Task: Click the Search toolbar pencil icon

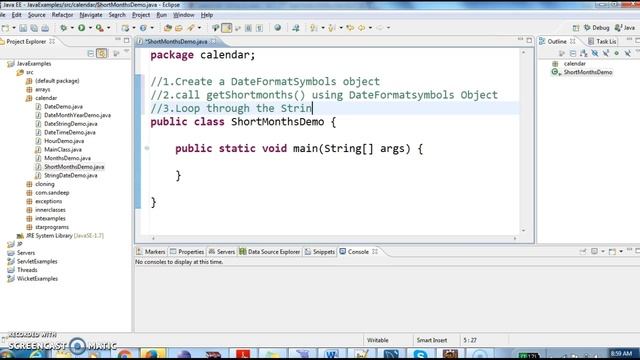Action: (191, 28)
